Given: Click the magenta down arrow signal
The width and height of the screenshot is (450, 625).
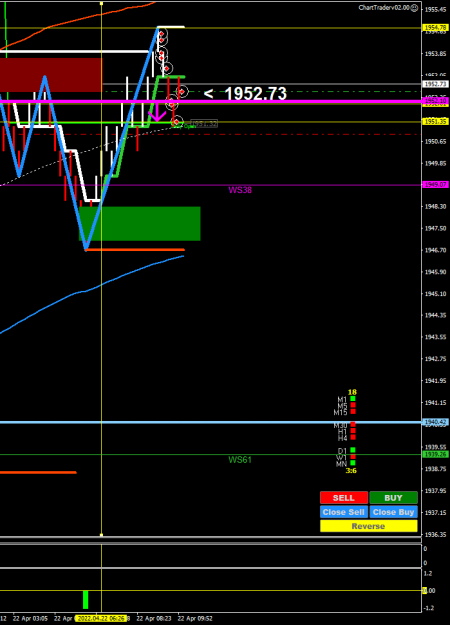Looking at the screenshot, I should click(x=157, y=114).
